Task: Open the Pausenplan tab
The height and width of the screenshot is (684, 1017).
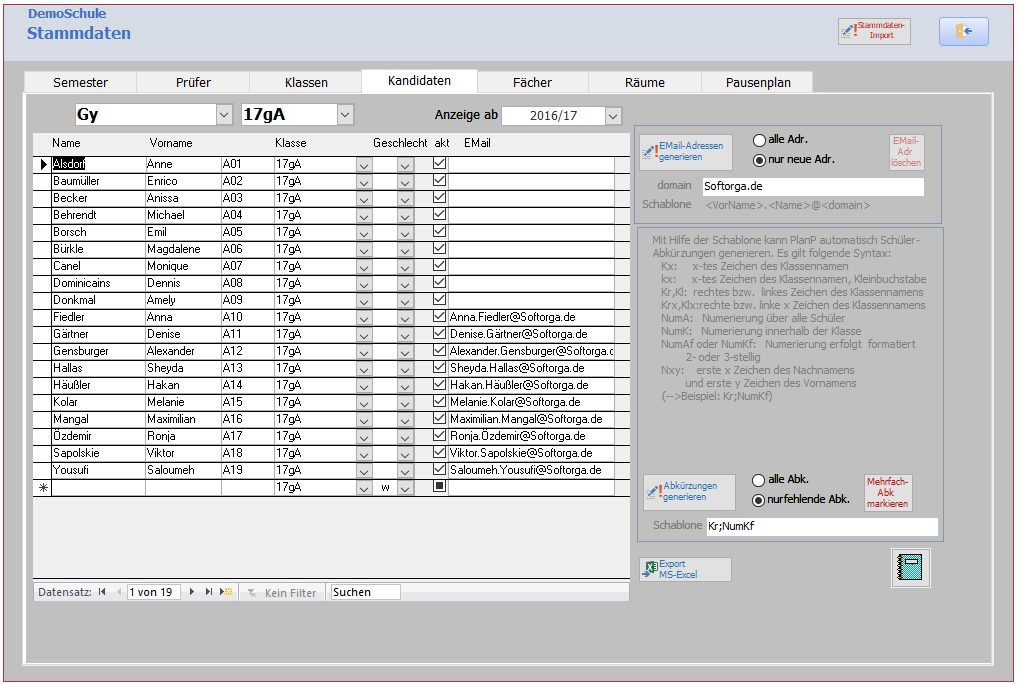Action: pos(756,82)
